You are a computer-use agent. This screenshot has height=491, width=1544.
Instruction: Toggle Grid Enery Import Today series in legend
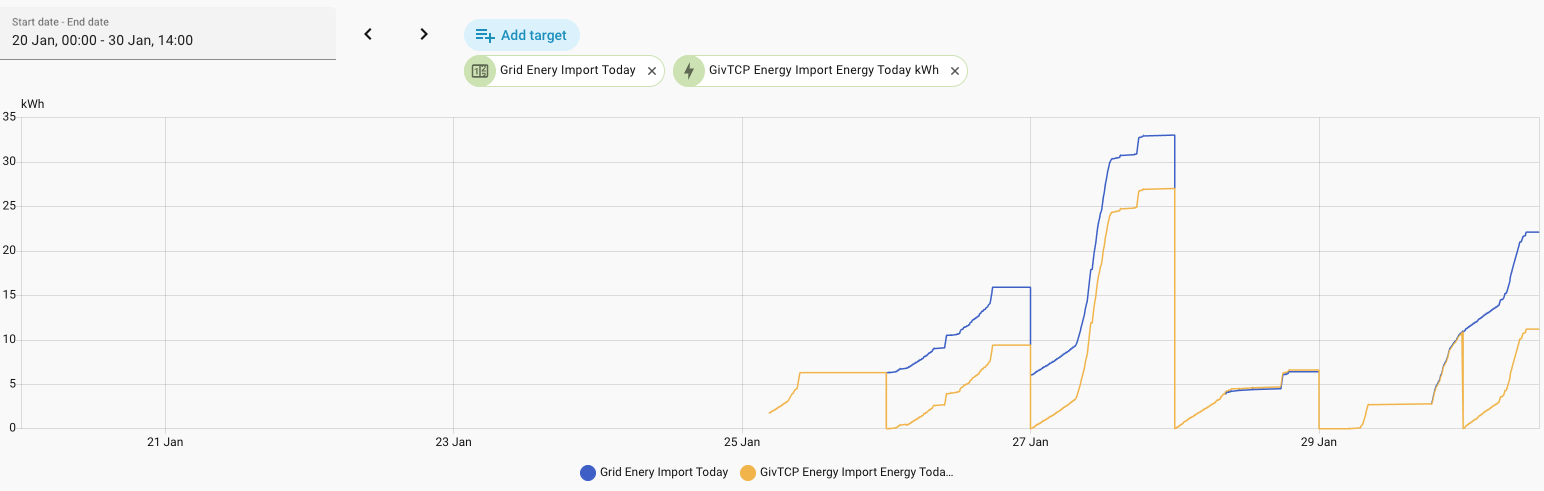[x=663, y=473]
